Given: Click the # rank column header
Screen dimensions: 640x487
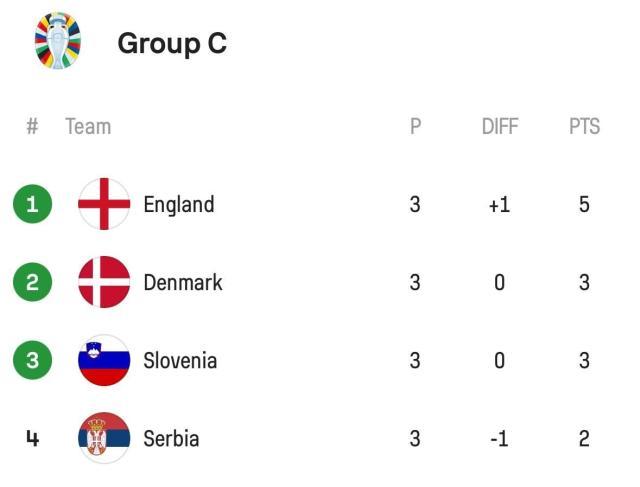Looking at the screenshot, I should 32,126.
